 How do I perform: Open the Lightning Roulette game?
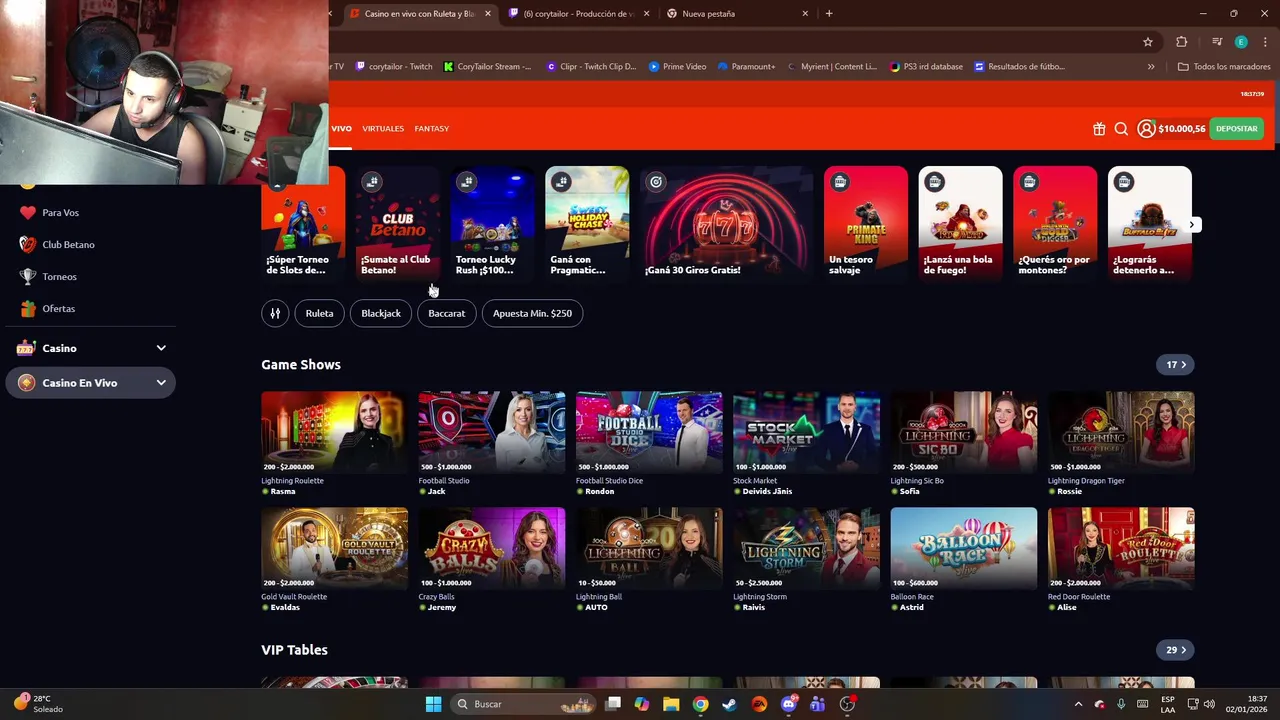(334, 432)
